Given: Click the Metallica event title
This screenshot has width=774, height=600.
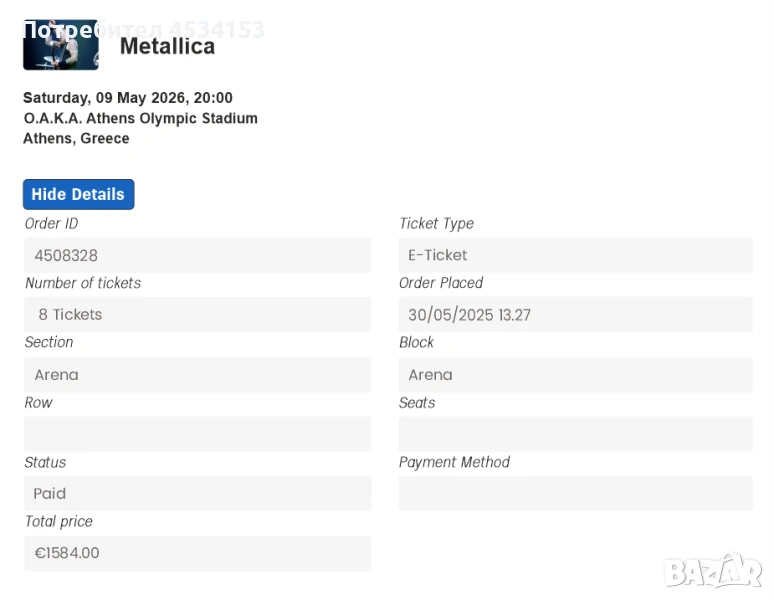Looking at the screenshot, I should [x=167, y=46].
